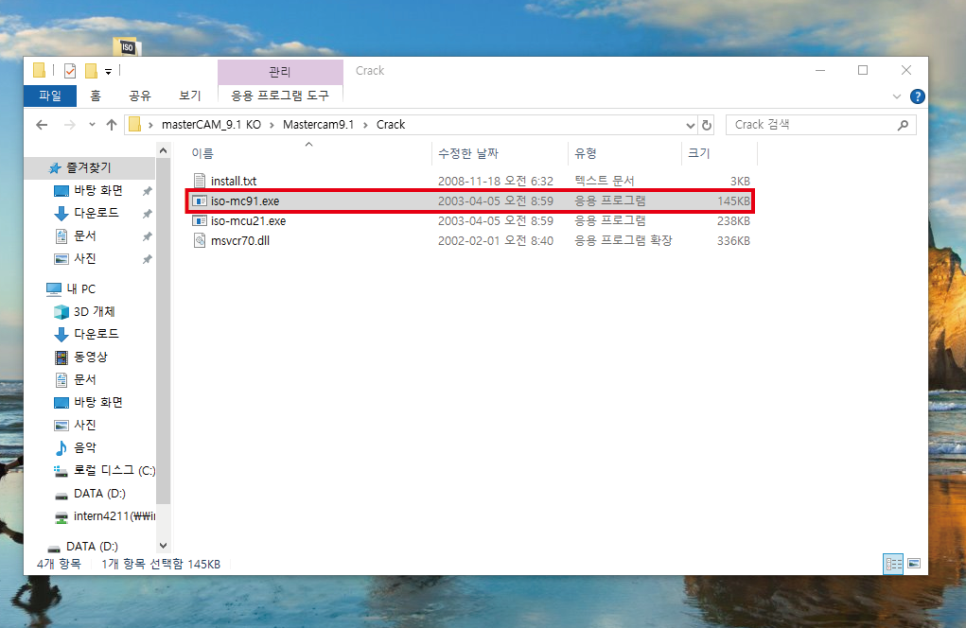The height and width of the screenshot is (628, 966).
Task: Expand the ribbon with the chevron
Action: click(896, 96)
